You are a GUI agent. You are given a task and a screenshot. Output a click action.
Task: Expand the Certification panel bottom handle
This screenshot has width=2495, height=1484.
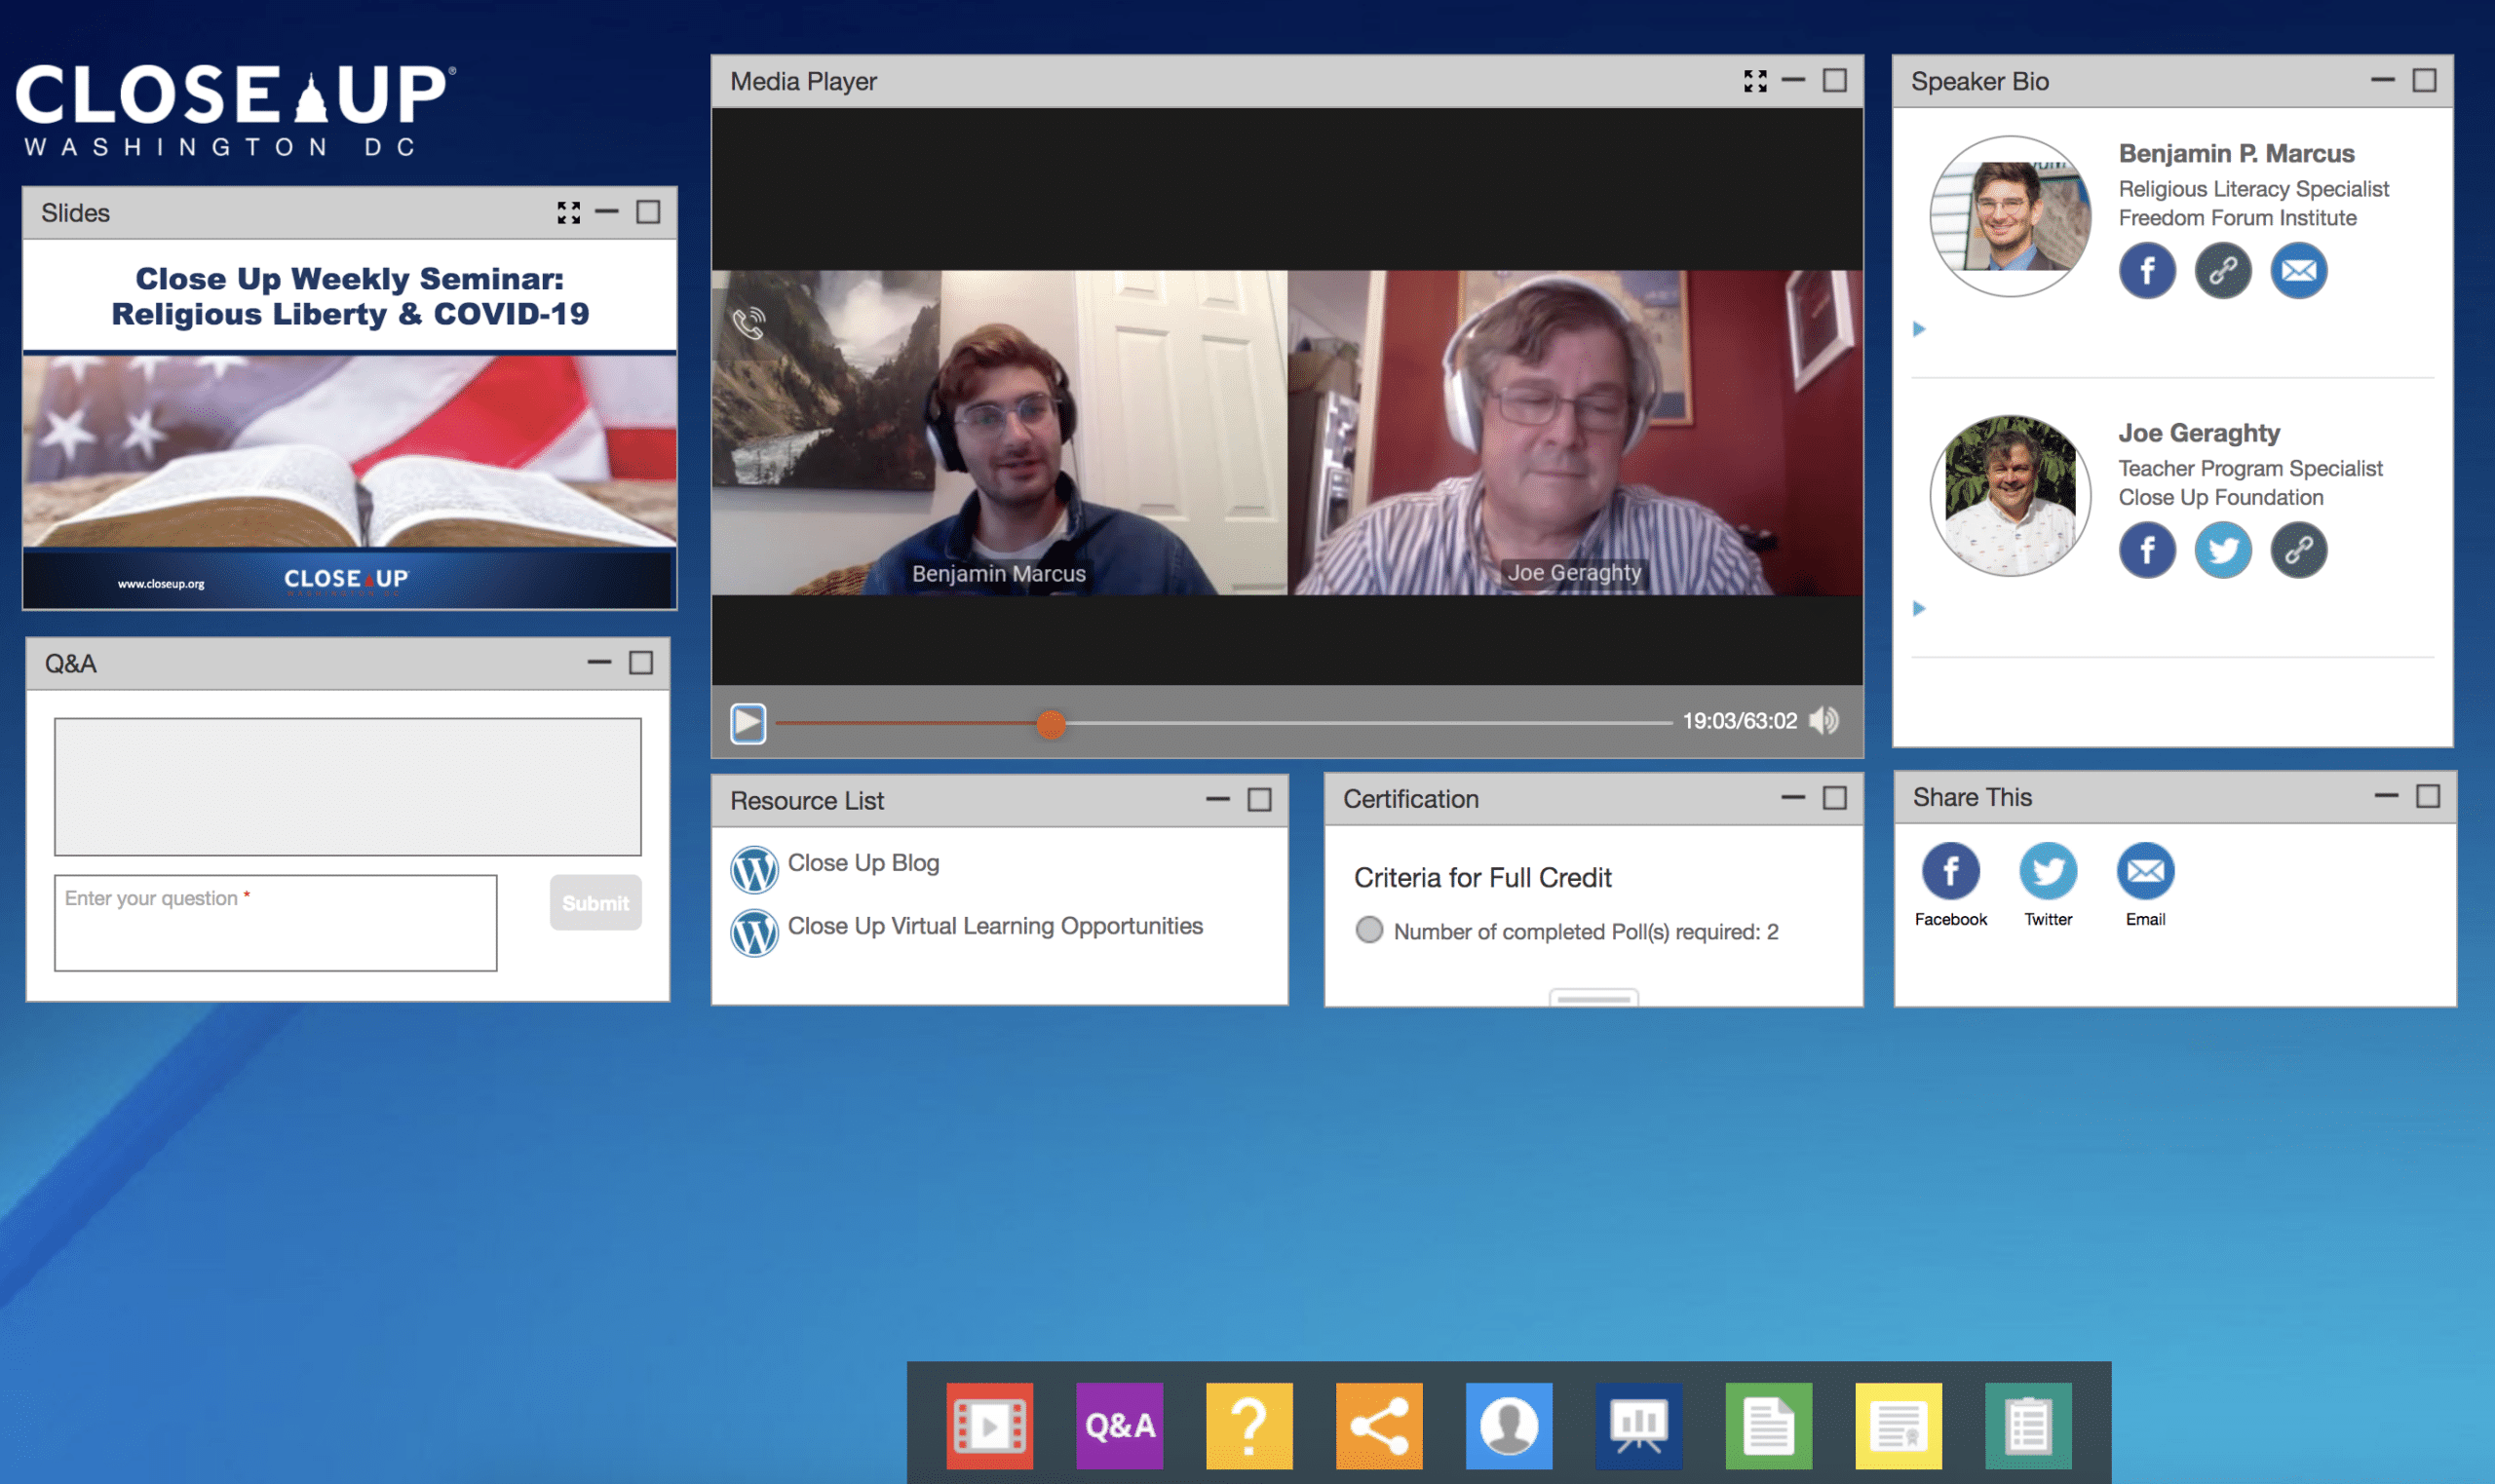pyautogui.click(x=1593, y=997)
